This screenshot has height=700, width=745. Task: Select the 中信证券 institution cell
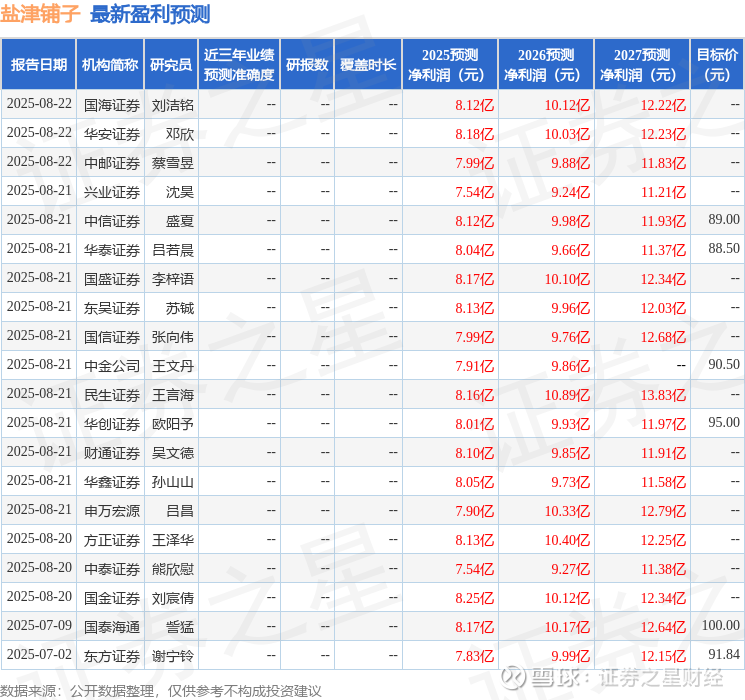(x=112, y=221)
